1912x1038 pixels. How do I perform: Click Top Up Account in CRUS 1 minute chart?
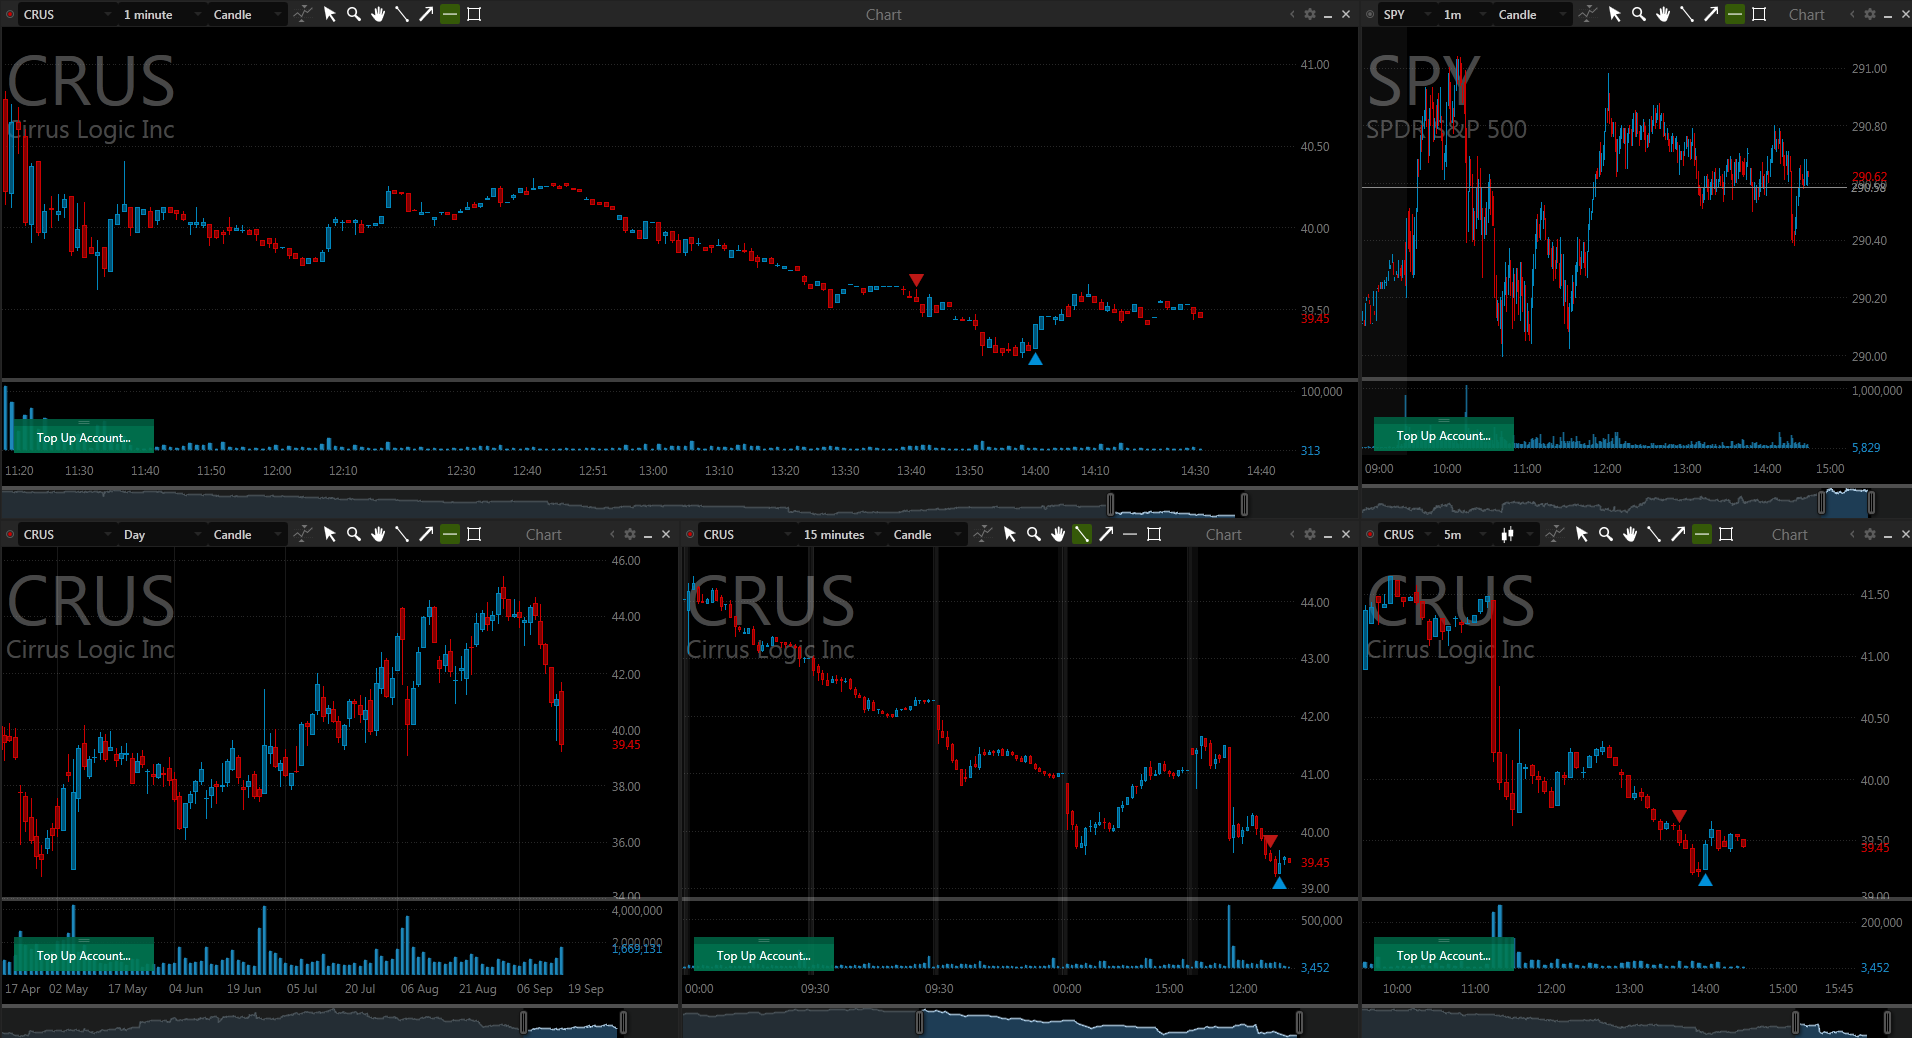(83, 437)
